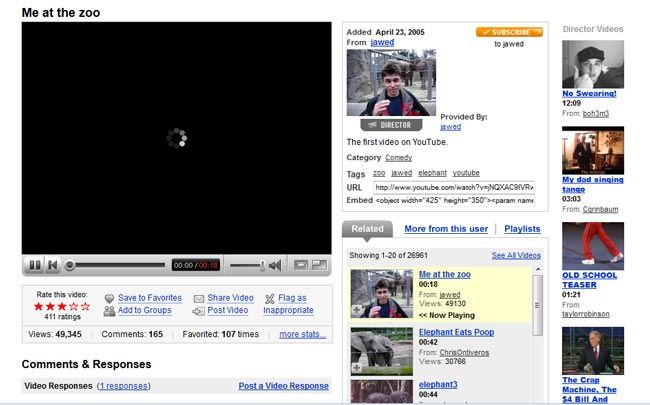Click the Add to Groups people icon
The width and height of the screenshot is (650, 405).
[x=109, y=311]
